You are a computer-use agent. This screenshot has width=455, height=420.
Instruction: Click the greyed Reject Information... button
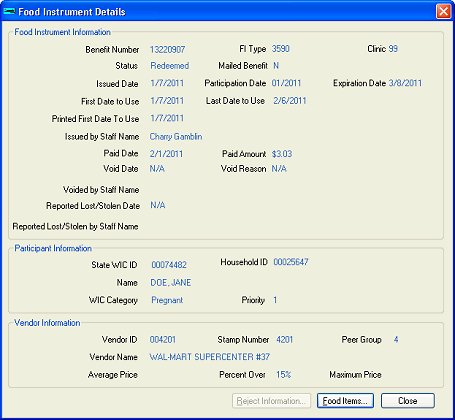(271, 401)
